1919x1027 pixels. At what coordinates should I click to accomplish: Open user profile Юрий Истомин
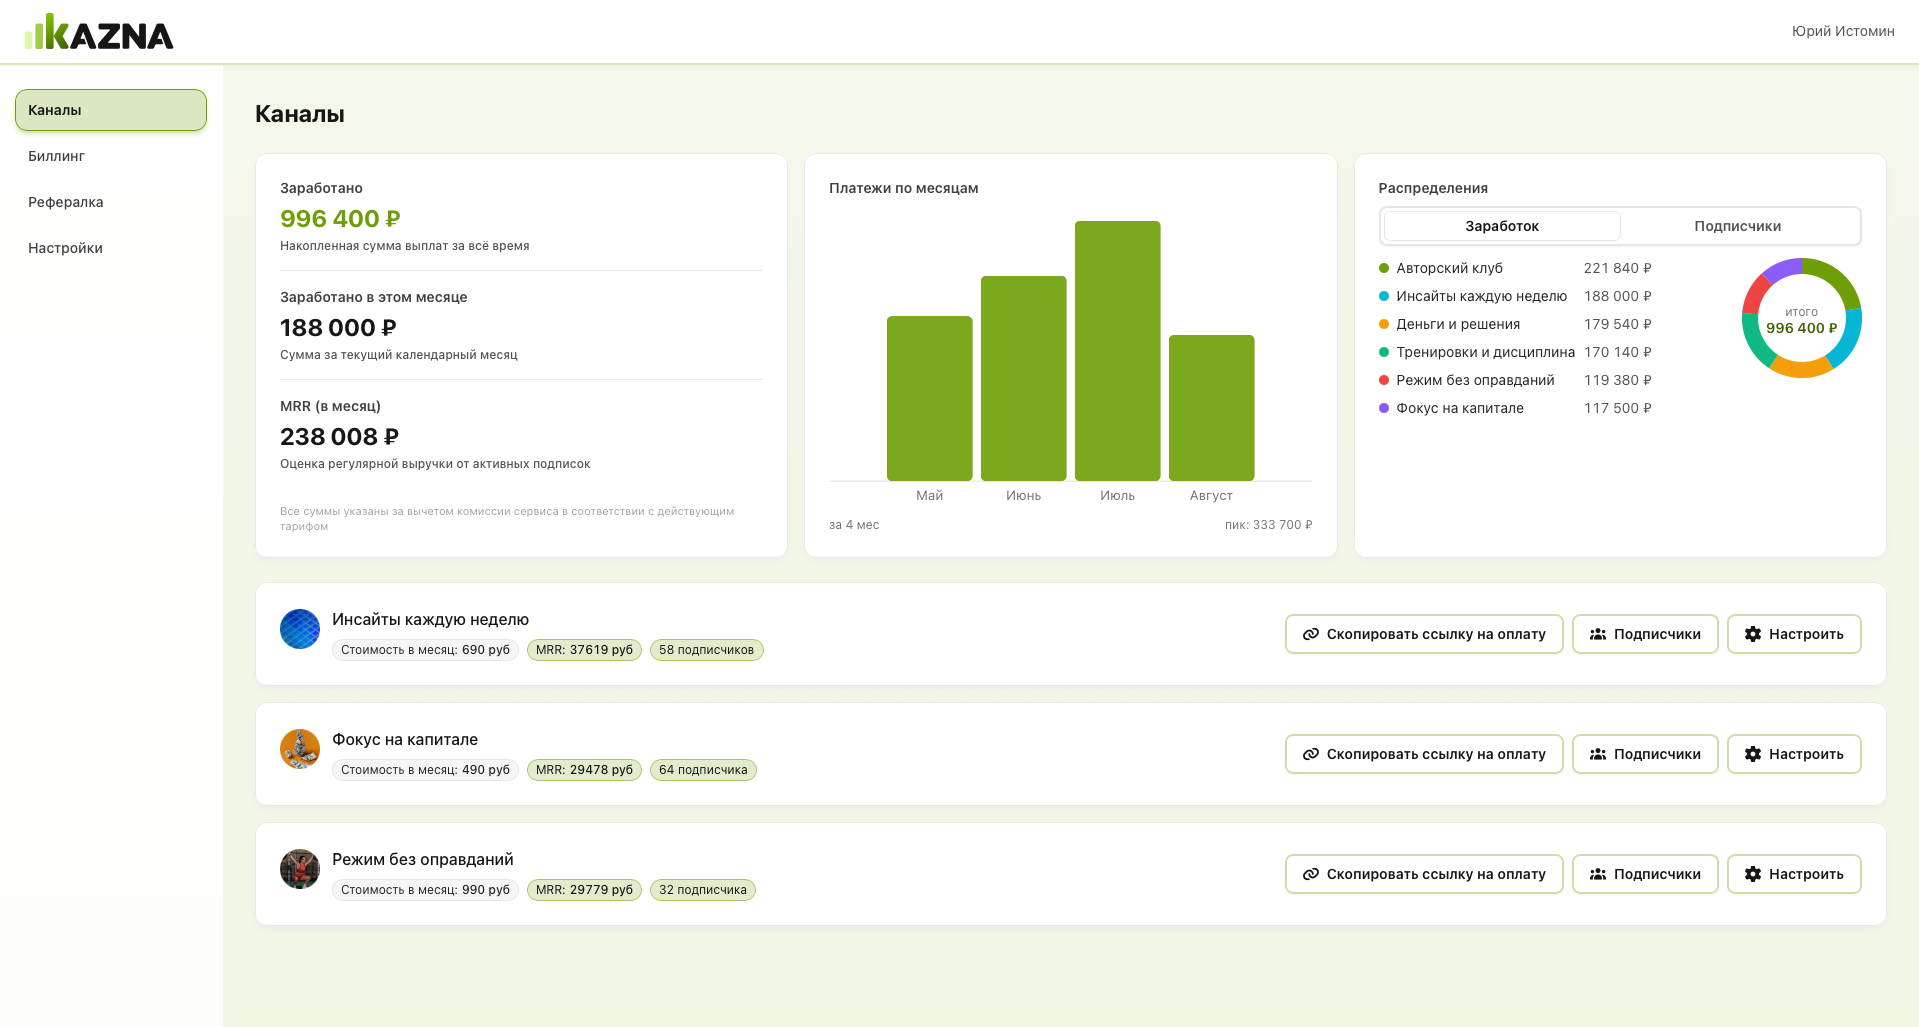pyautogui.click(x=1843, y=31)
